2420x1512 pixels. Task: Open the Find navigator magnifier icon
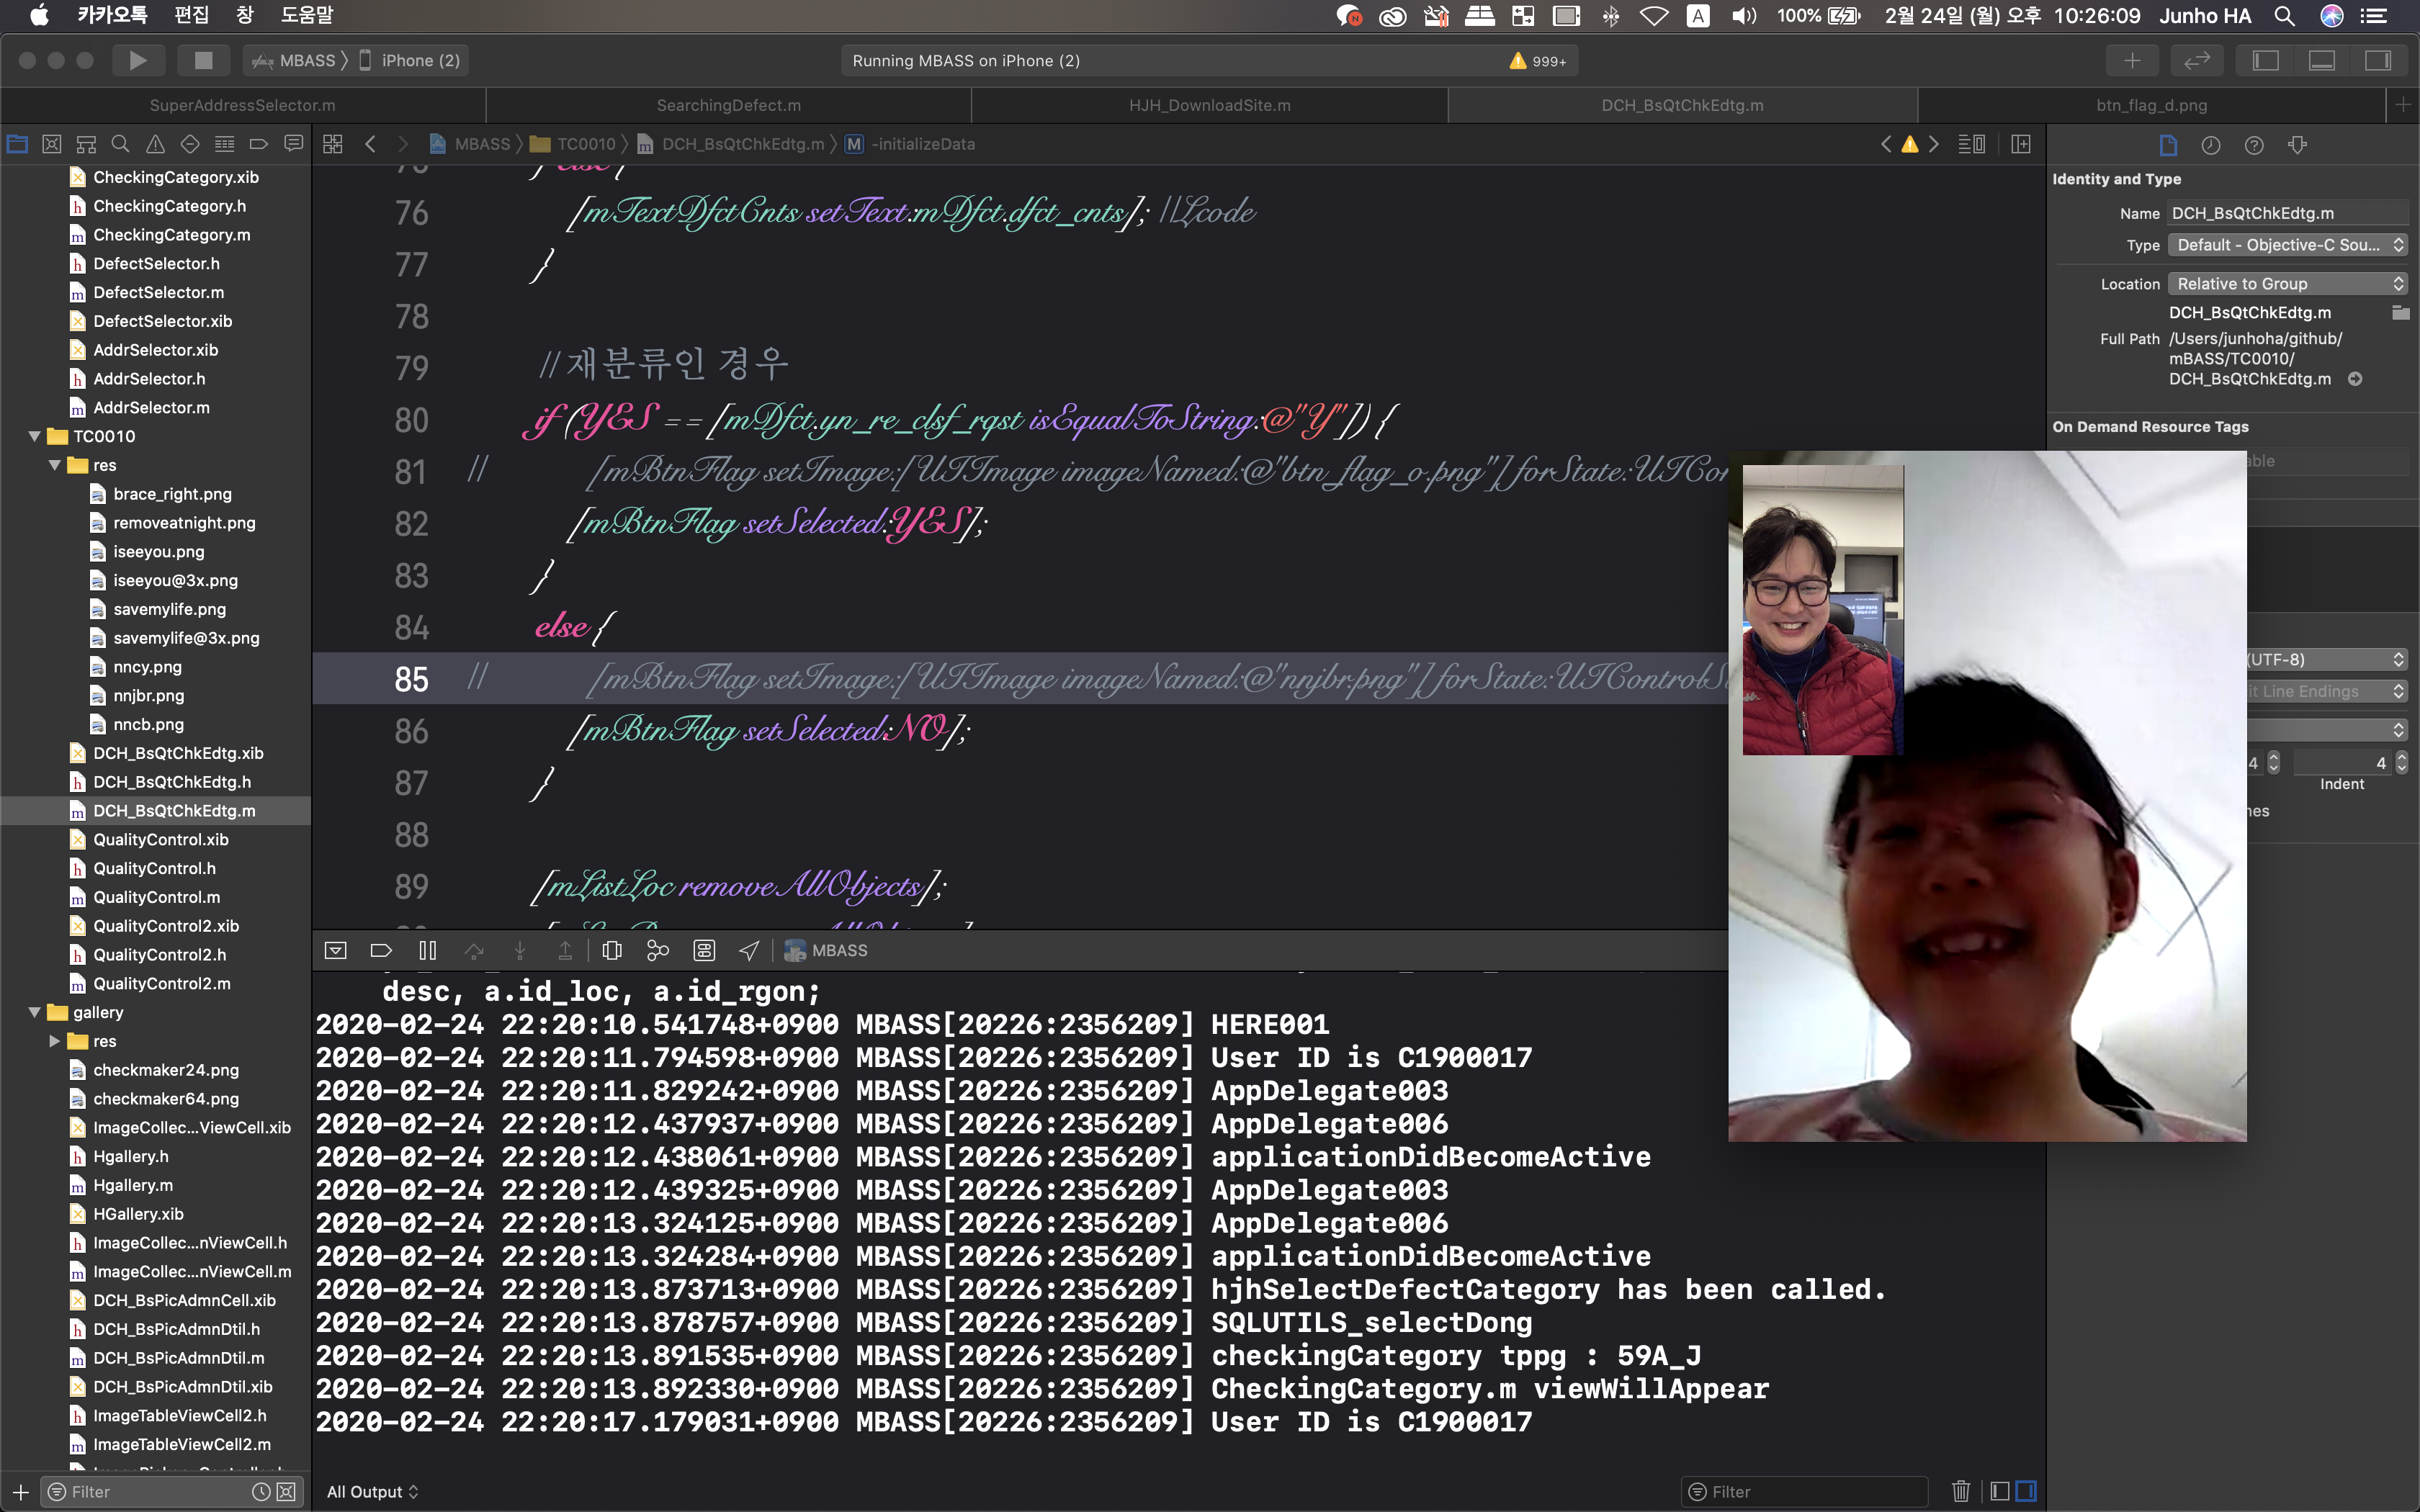tap(120, 144)
